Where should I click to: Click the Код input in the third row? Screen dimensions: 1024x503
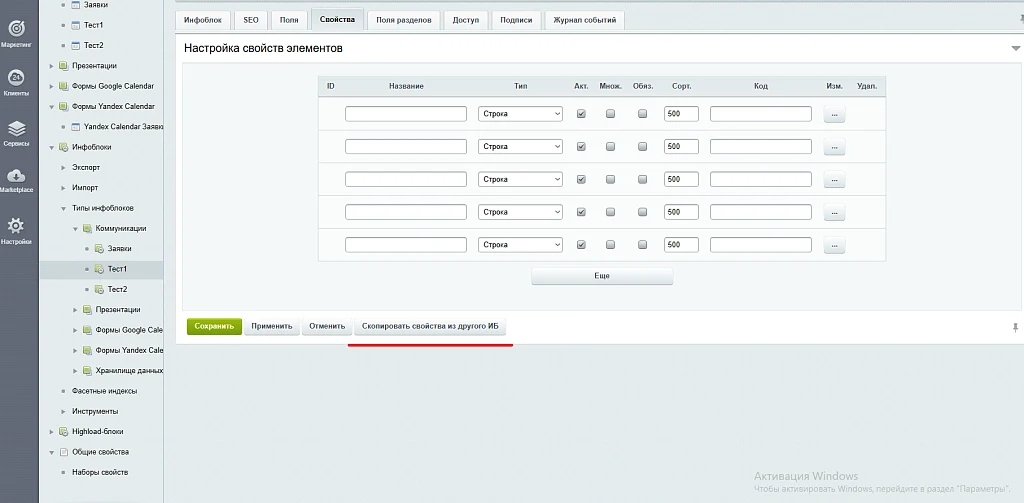(x=761, y=179)
